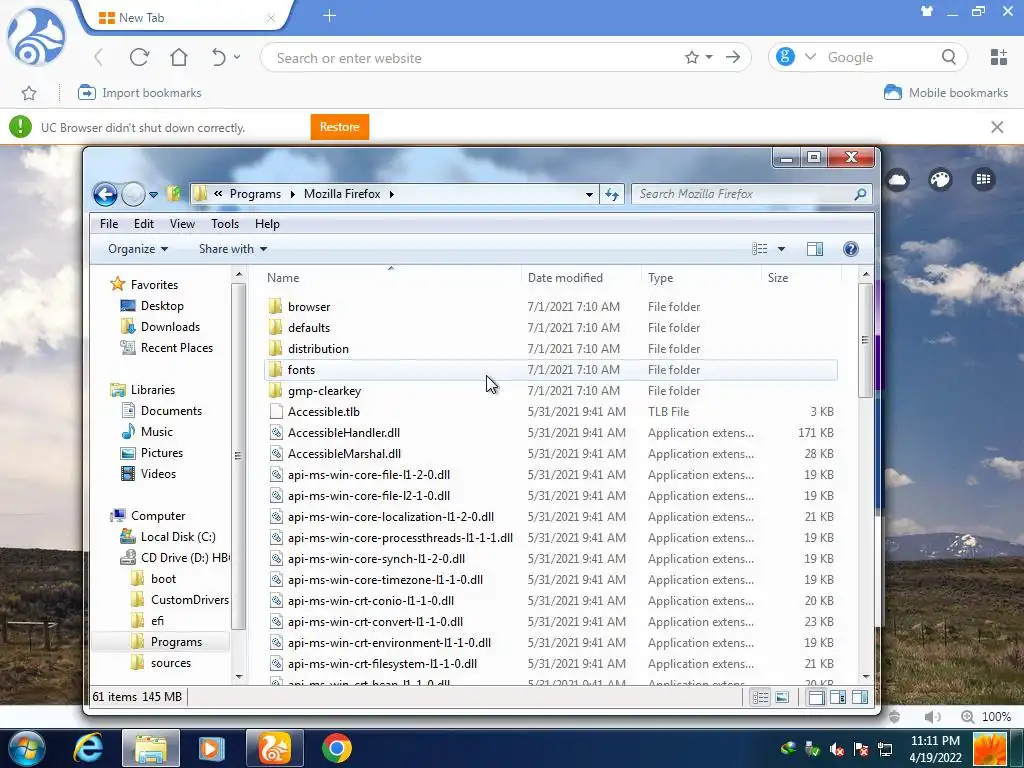1024x768 pixels.
Task: Open the File menu
Action: coord(109,223)
